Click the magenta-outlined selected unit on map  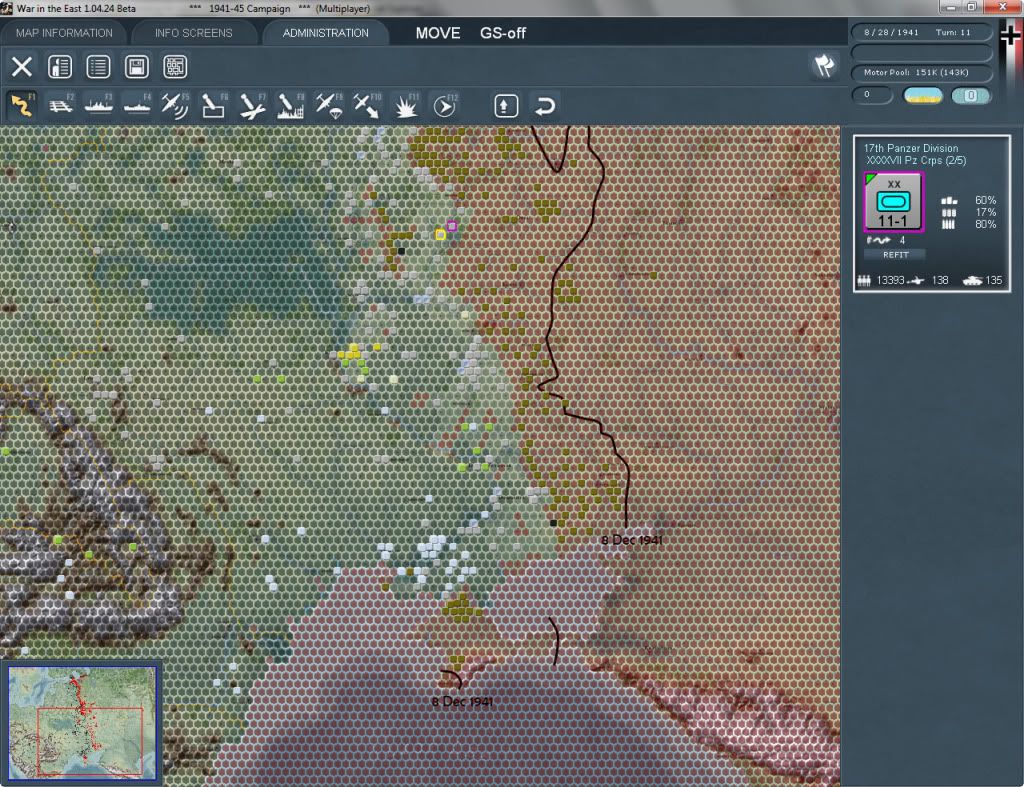click(x=451, y=226)
